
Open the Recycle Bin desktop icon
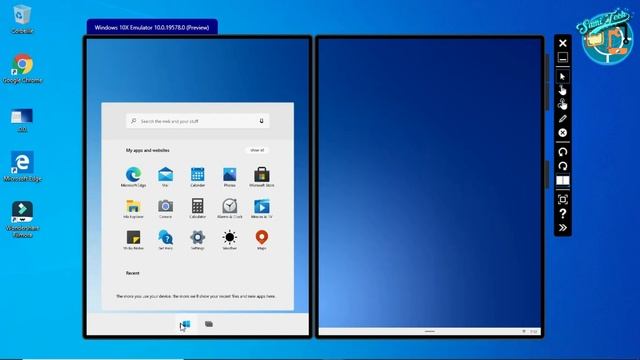(22, 19)
